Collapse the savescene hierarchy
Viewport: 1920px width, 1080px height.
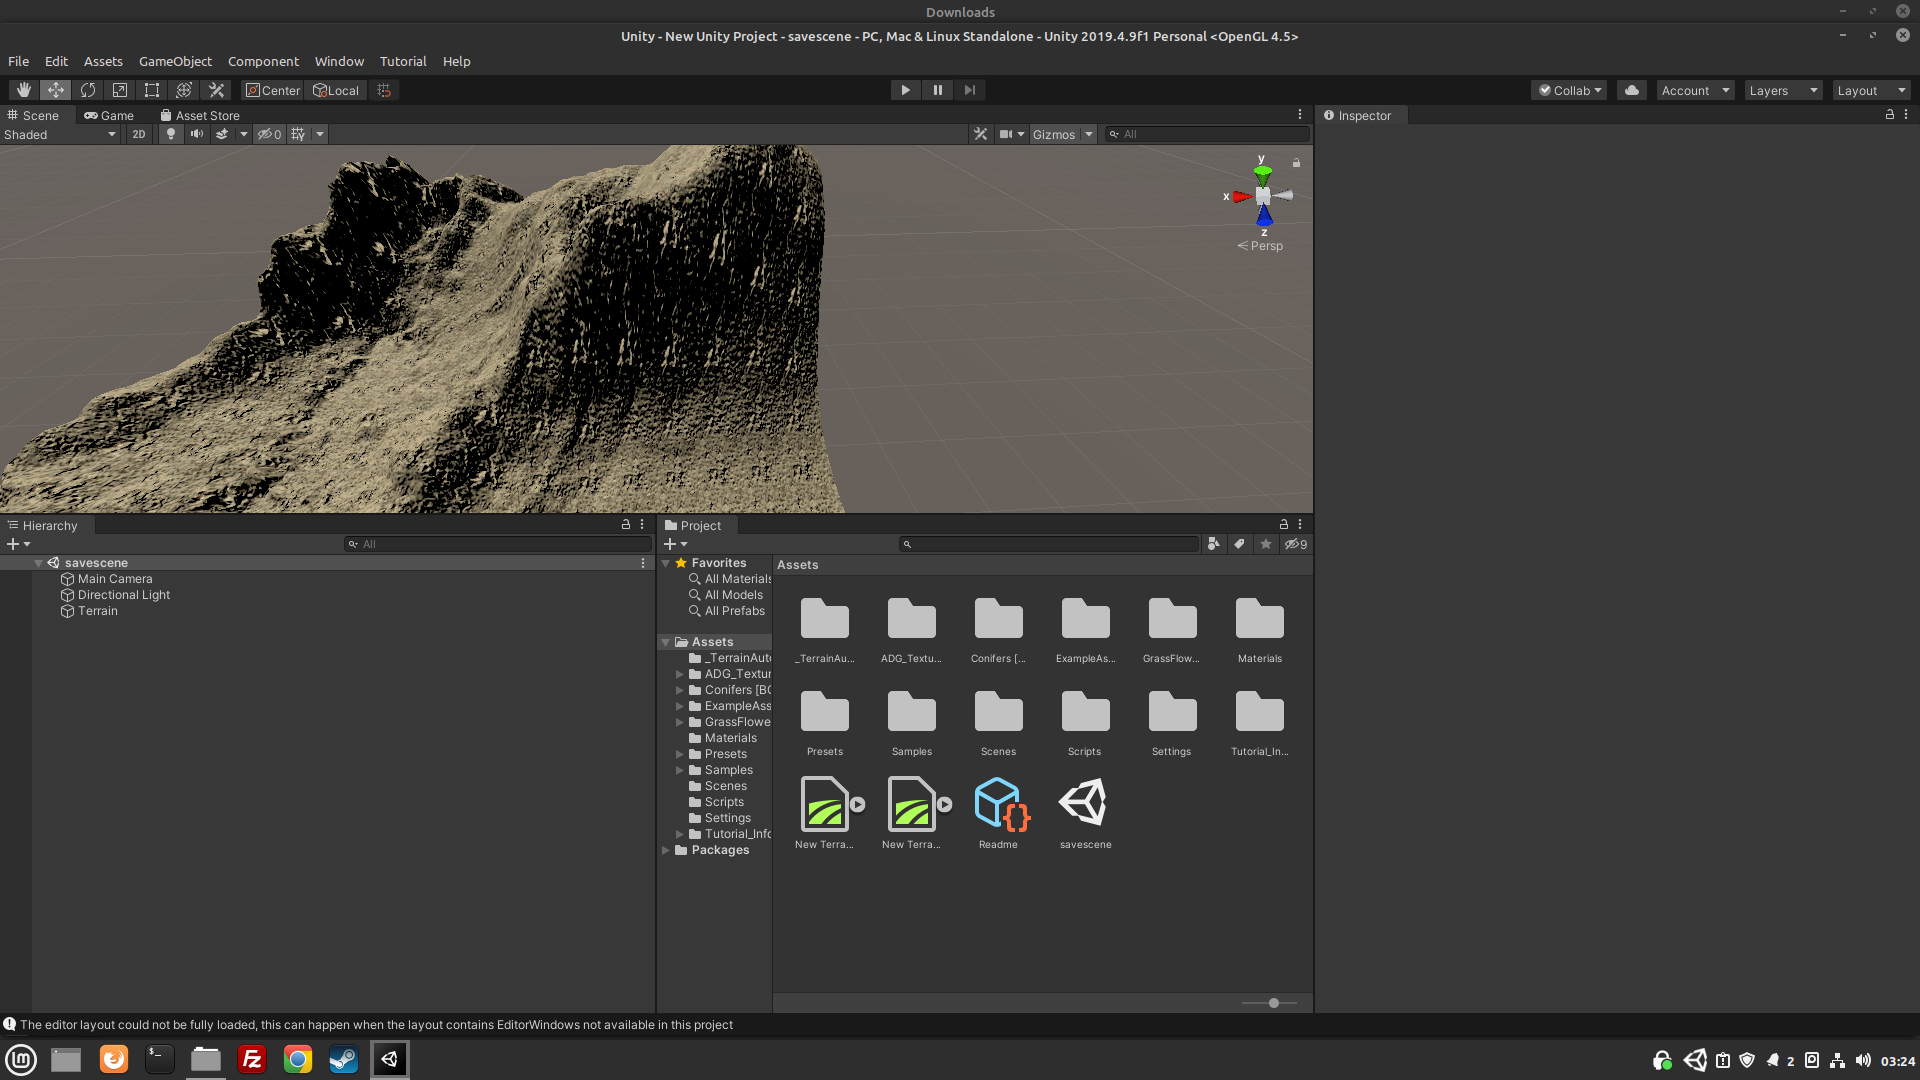39,563
